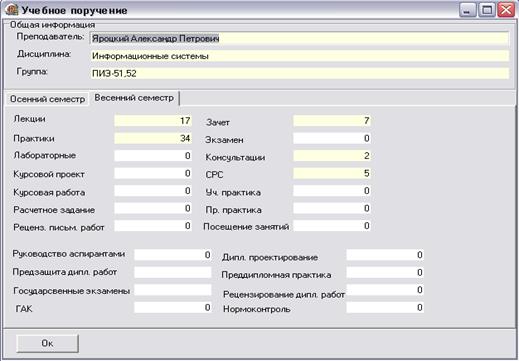
Task: Click the Практики hours field
Action: click(x=153, y=138)
